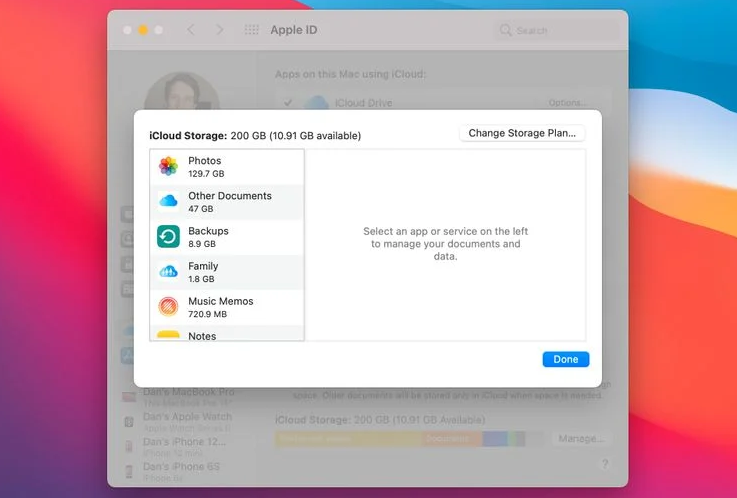Click the Apple ID profile picture
This screenshot has height=498, width=737.
[182, 97]
